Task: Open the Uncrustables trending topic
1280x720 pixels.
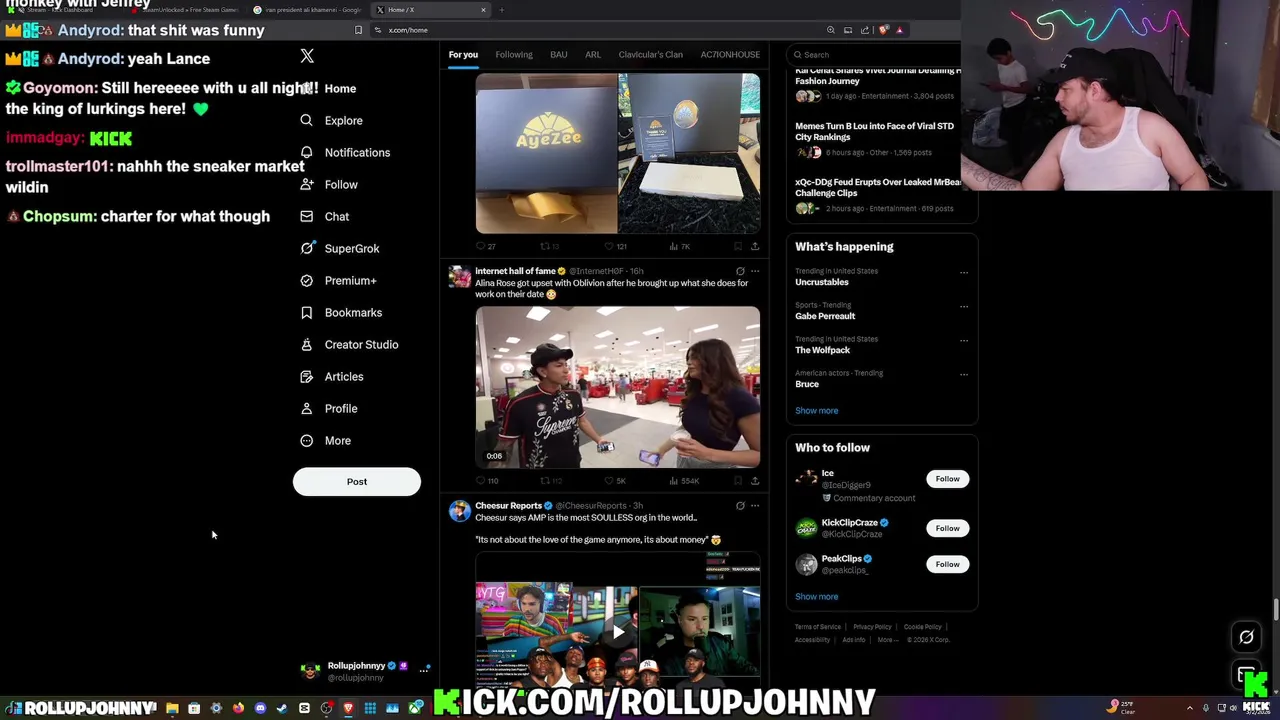Action: [x=822, y=282]
